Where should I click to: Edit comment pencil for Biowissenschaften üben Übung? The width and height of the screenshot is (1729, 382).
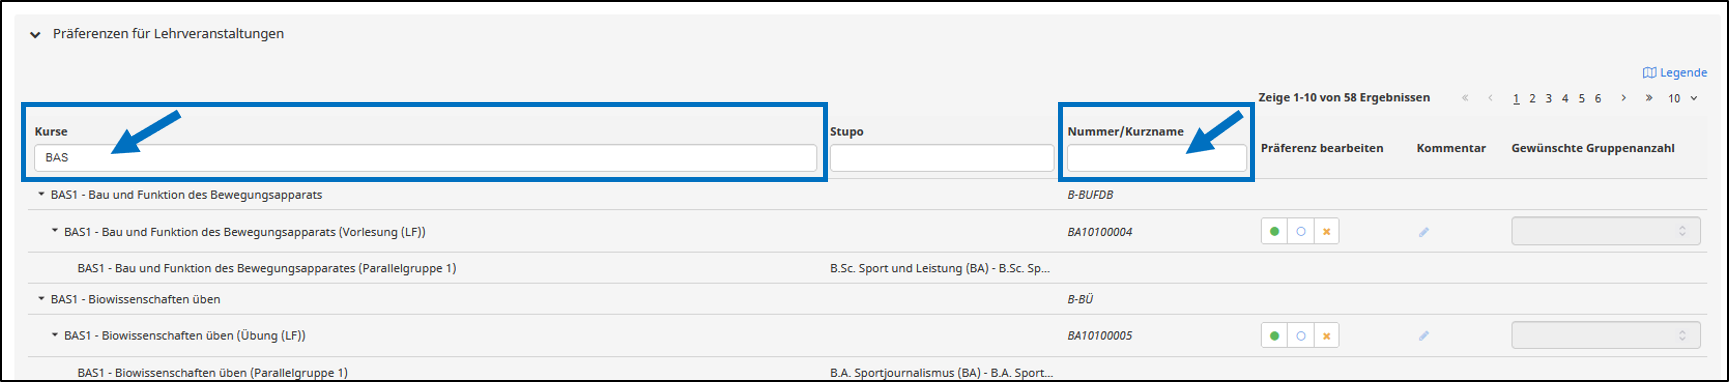1424,336
